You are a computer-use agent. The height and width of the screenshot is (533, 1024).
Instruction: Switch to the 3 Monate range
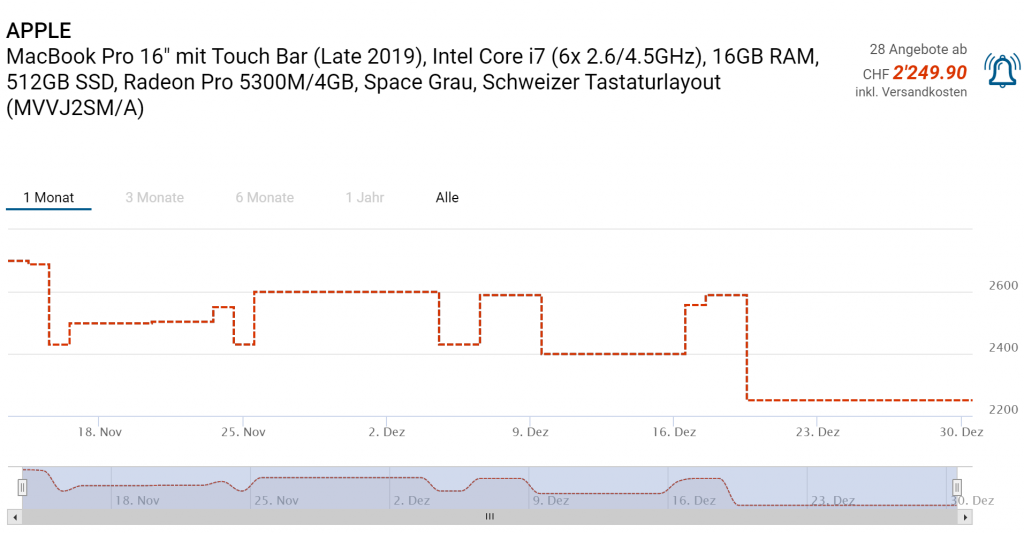[155, 197]
